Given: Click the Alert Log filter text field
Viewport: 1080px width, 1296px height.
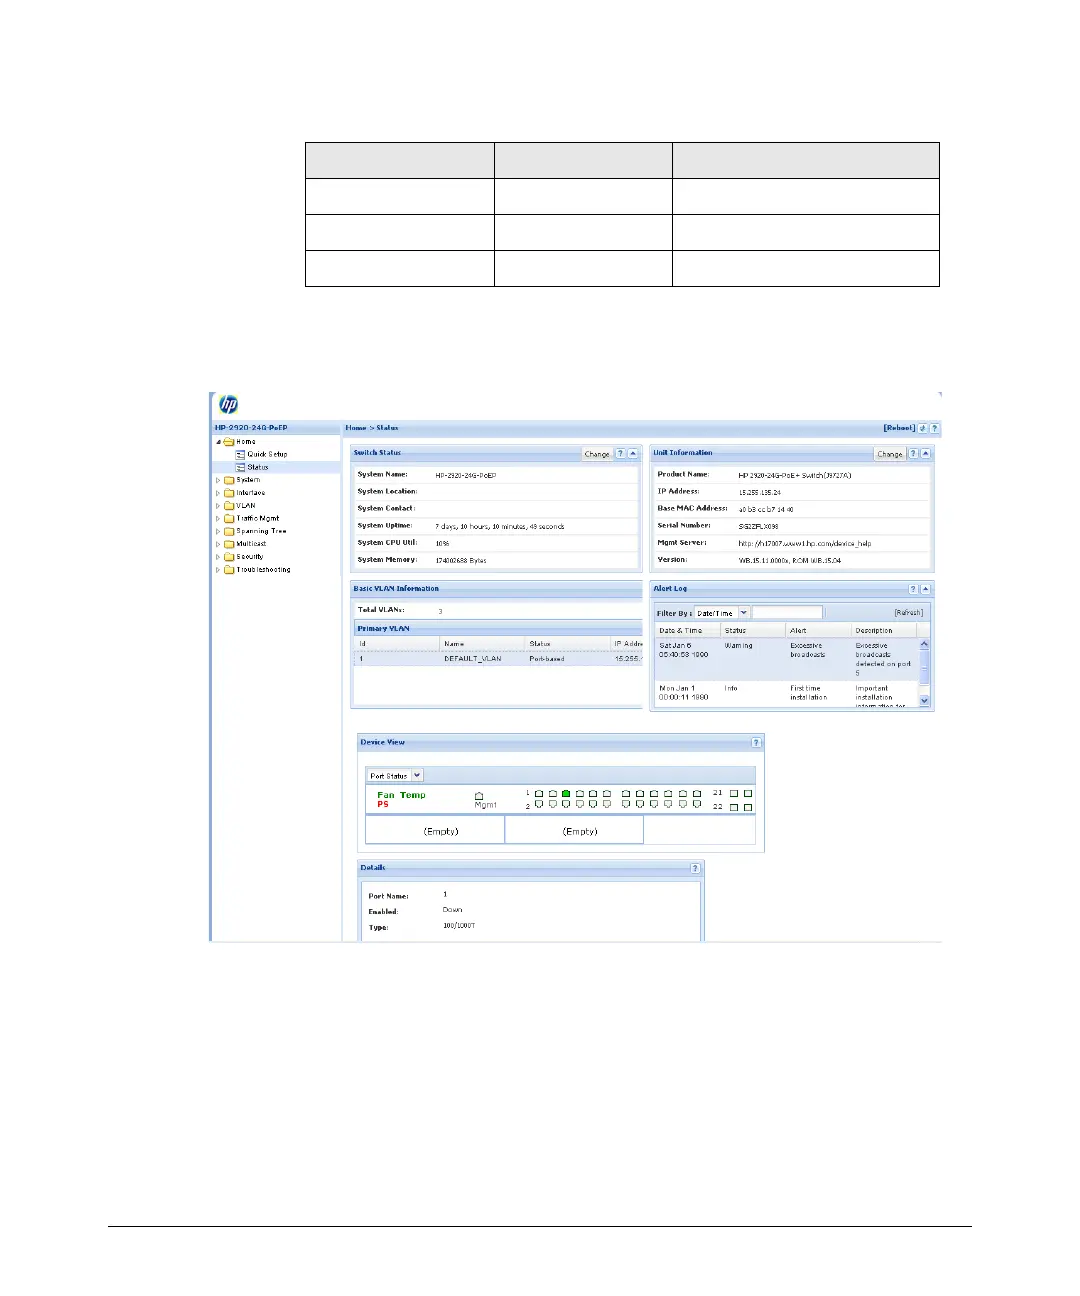Looking at the screenshot, I should tap(787, 613).
